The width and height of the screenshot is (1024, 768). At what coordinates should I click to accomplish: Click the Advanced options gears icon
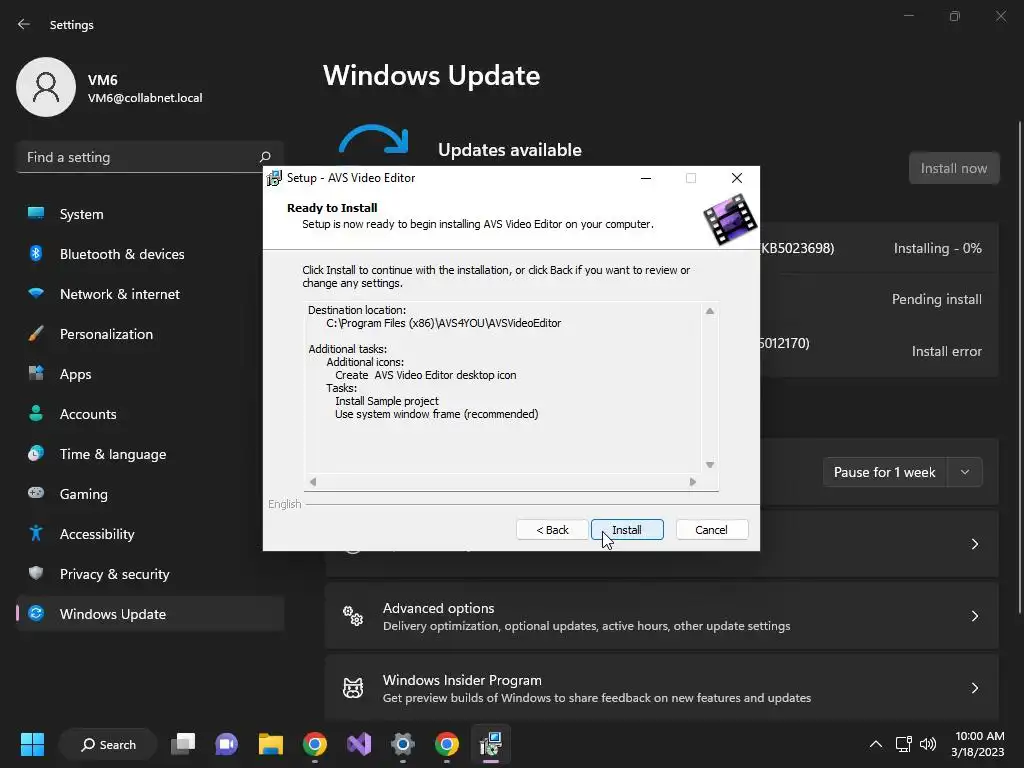pos(353,616)
